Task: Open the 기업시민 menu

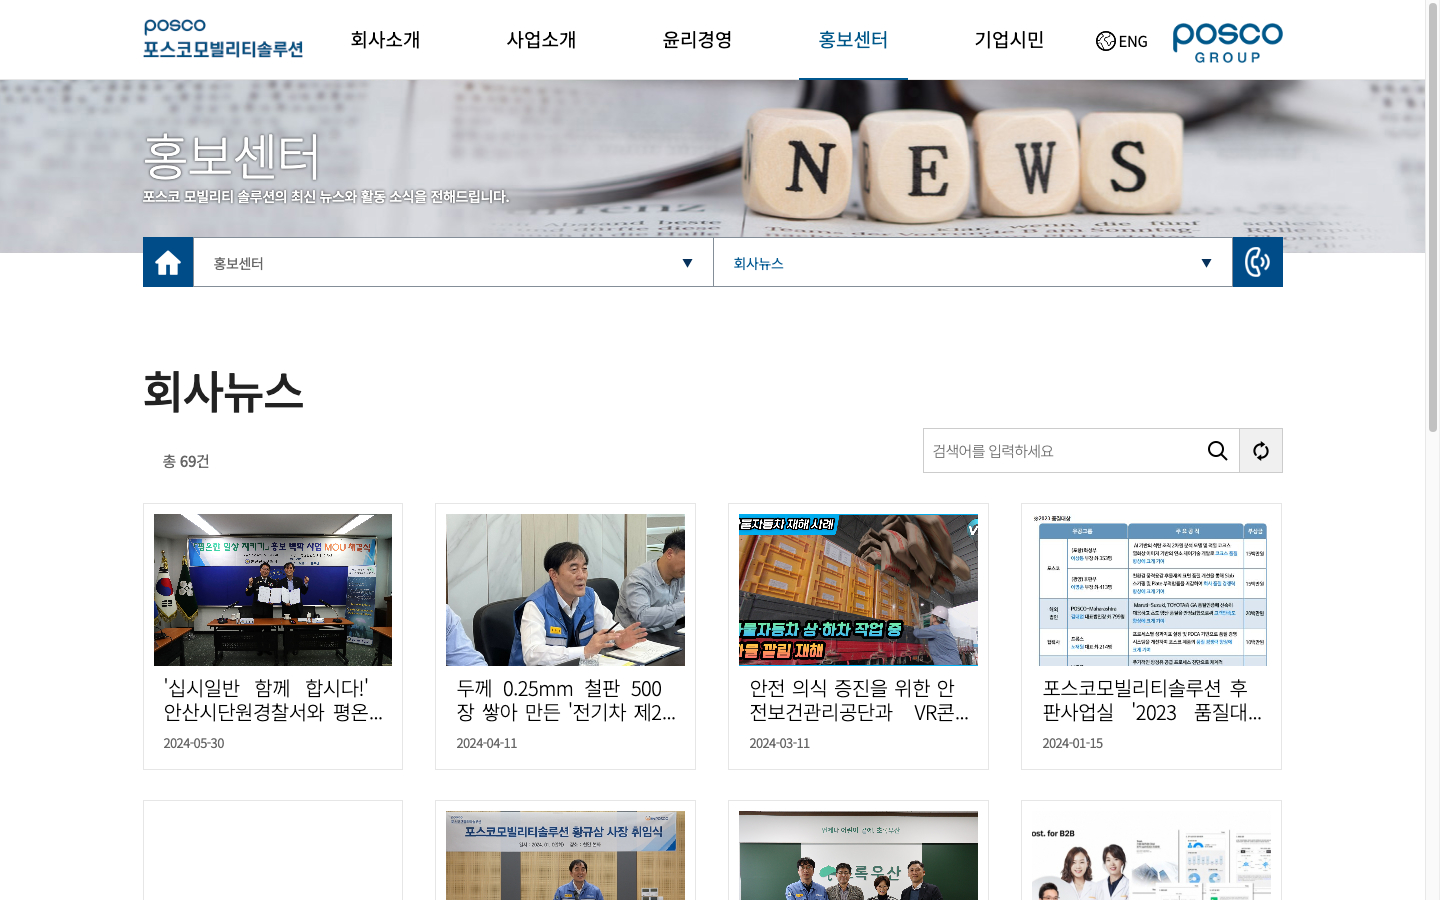Action: tap(1009, 40)
